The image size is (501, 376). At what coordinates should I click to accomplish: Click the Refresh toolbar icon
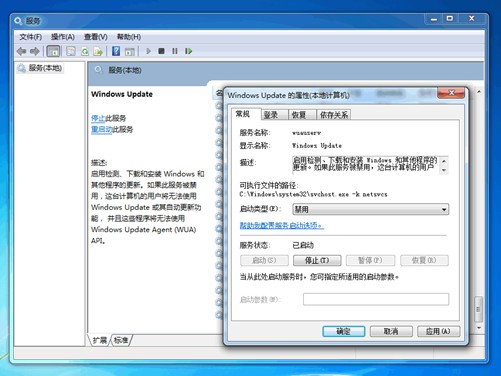tap(85, 51)
